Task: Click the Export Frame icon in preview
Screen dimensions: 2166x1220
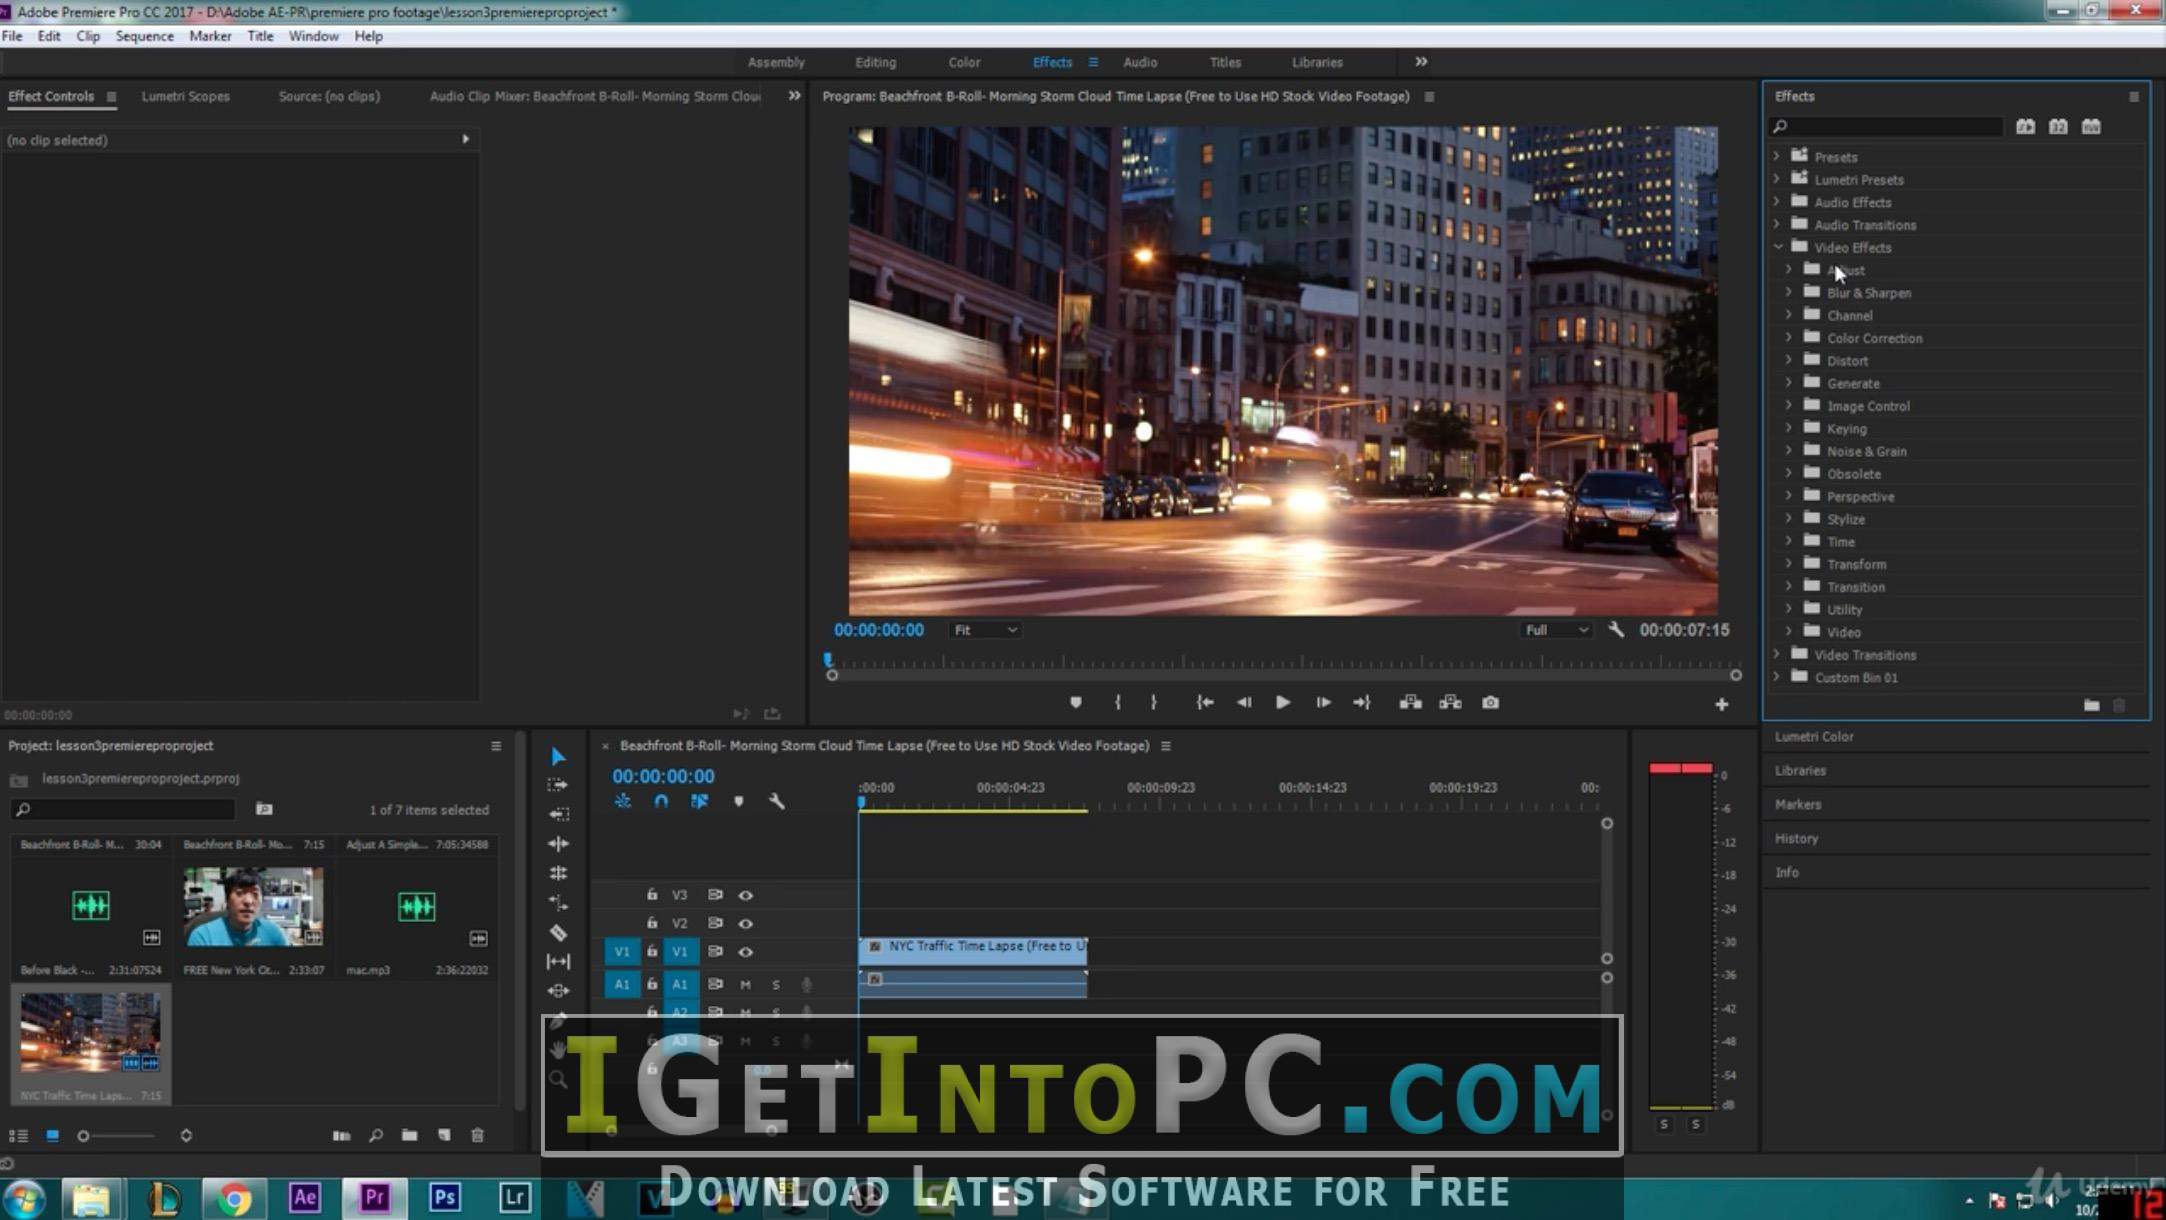Action: [1489, 701]
